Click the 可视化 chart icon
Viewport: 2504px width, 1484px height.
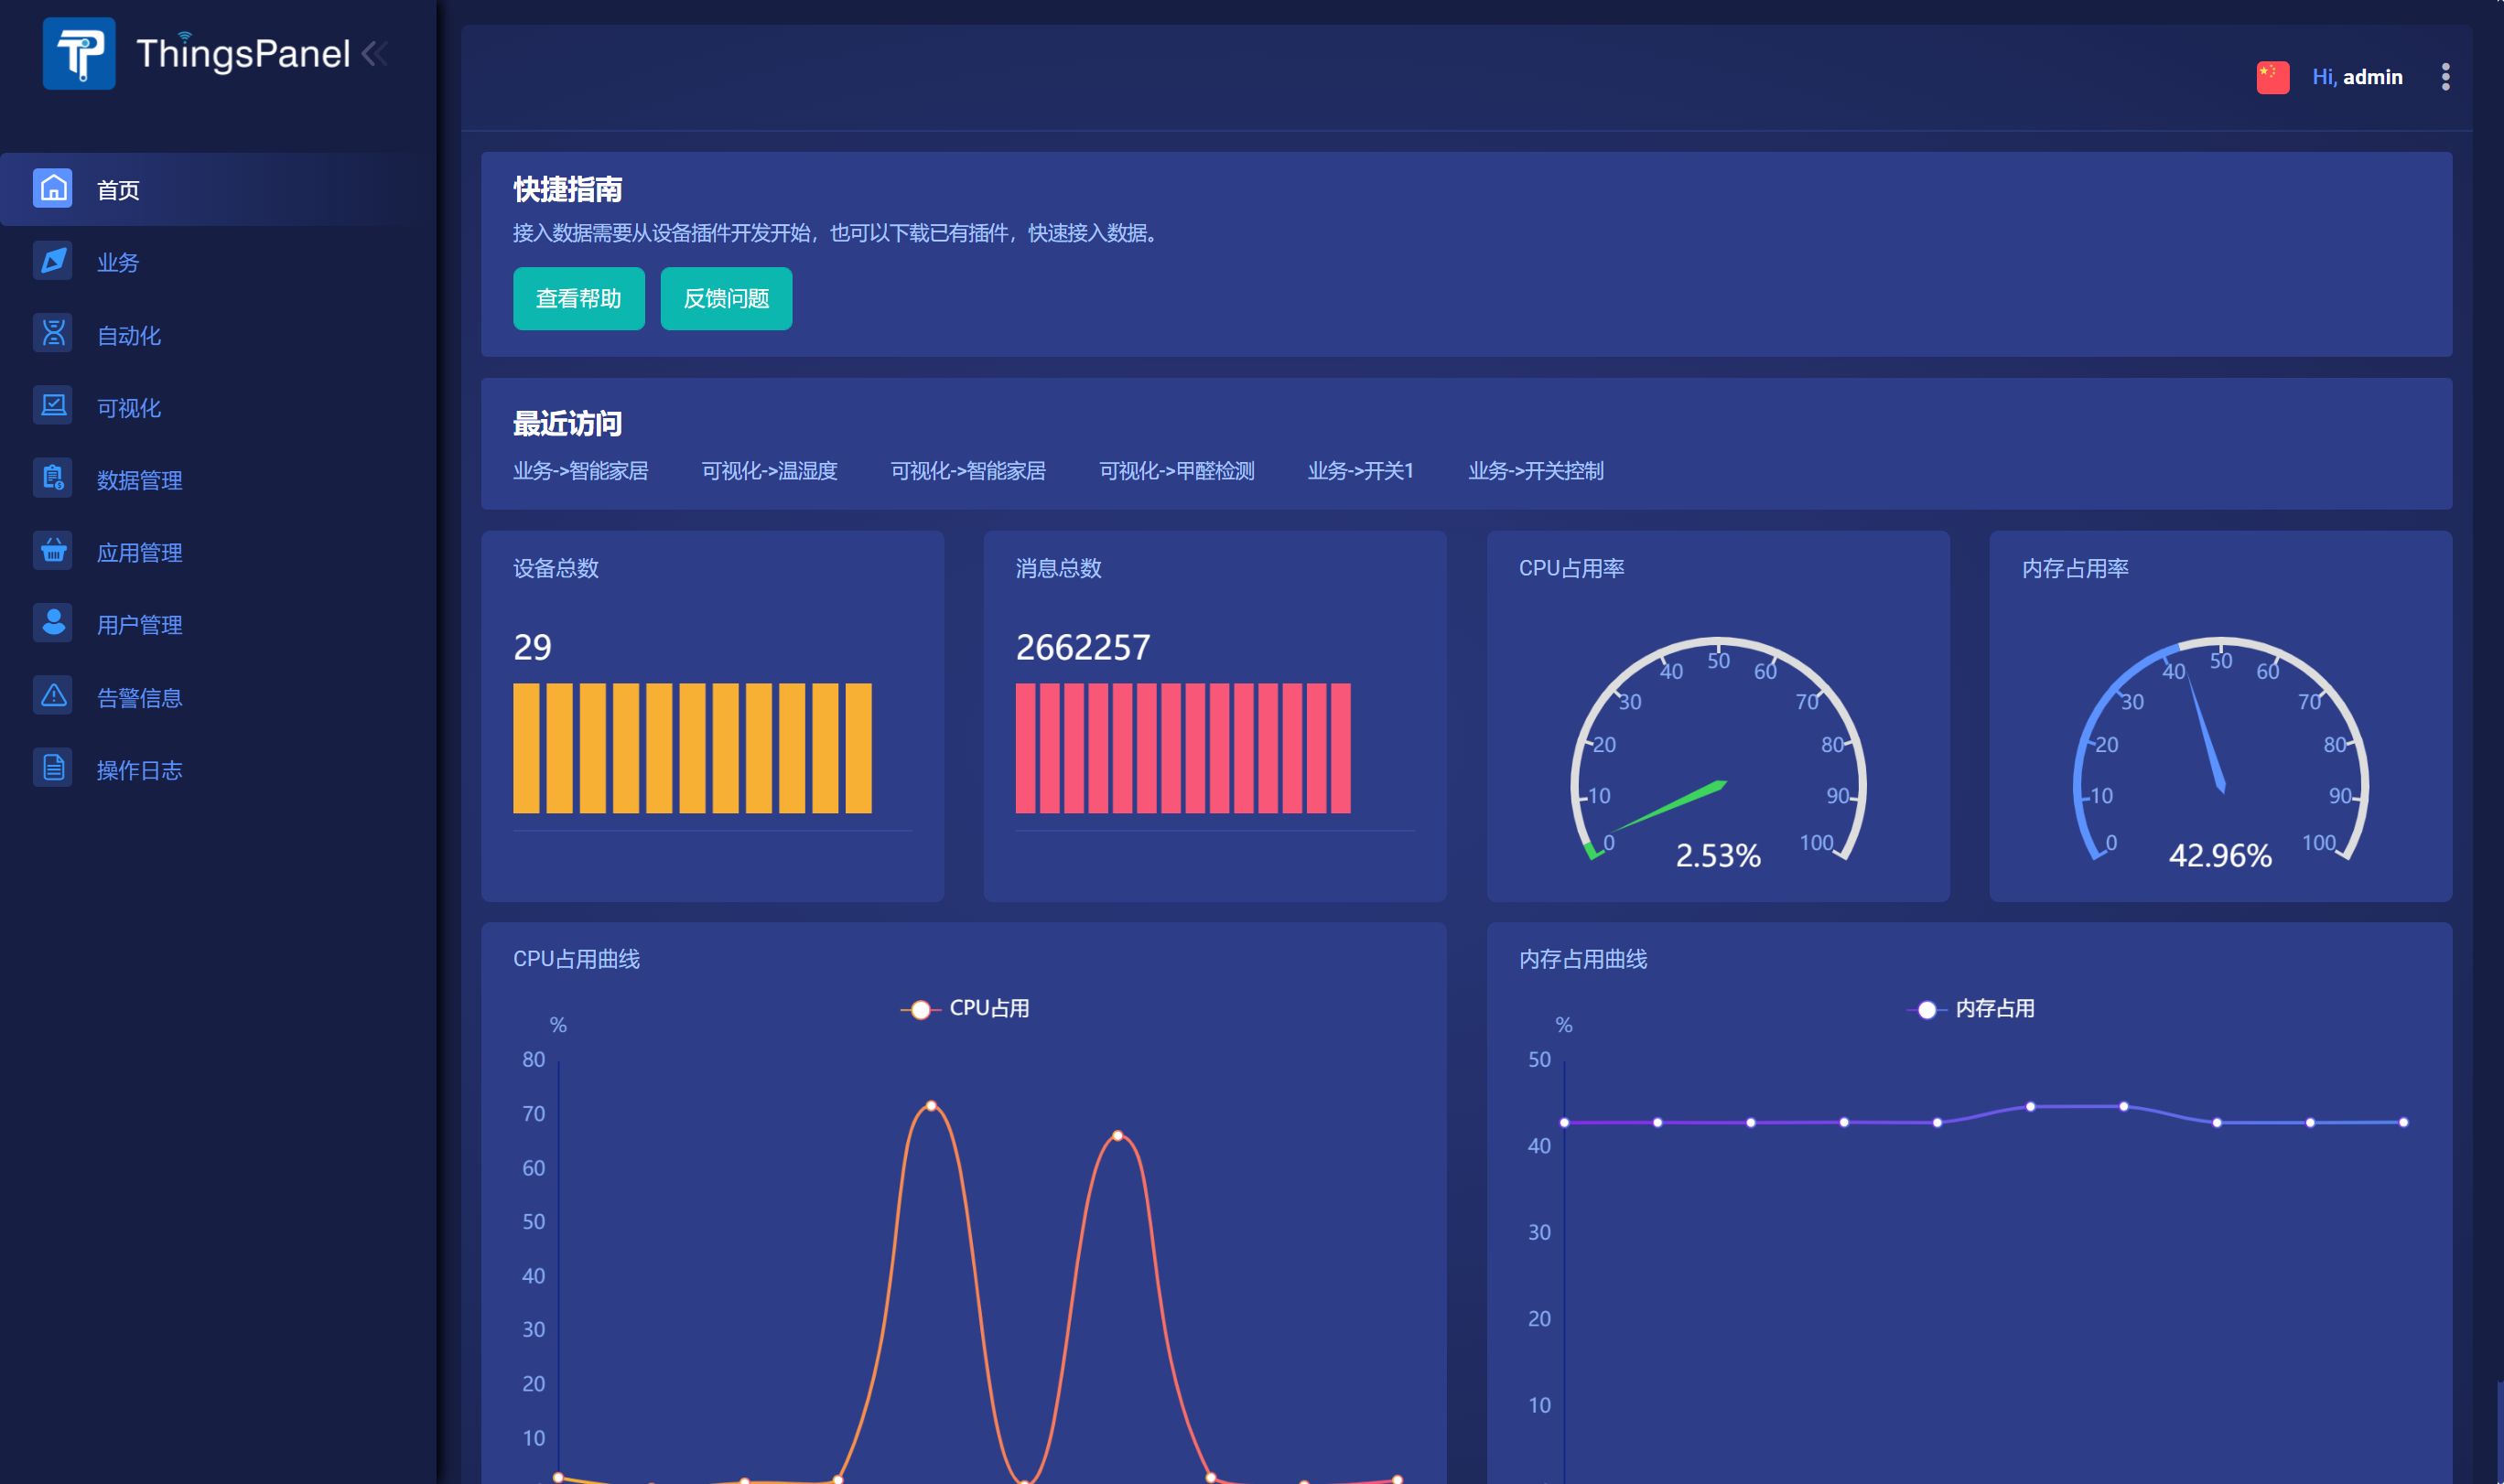pos(53,406)
